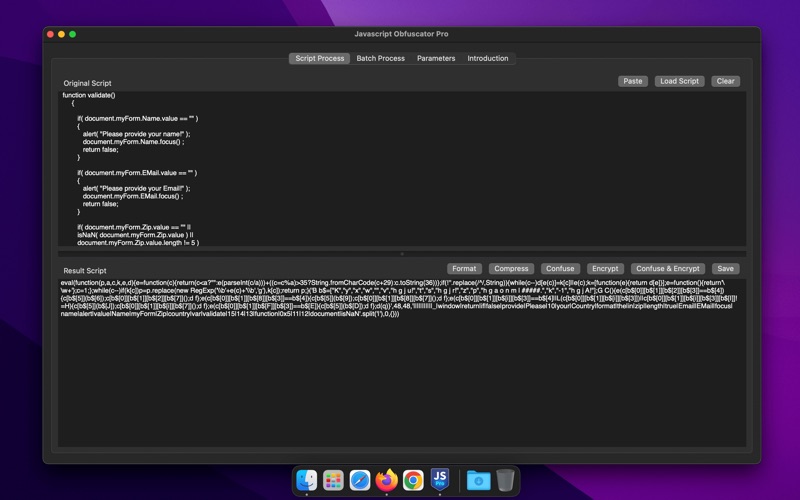Click the 'document.myForm.Name.focus()' line
The image size is (800, 500).
coord(133,142)
